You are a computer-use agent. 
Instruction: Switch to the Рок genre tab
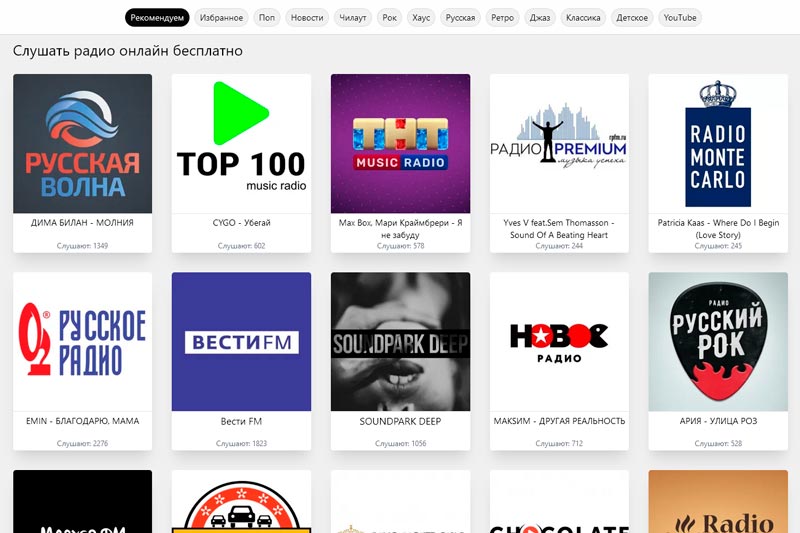[389, 18]
